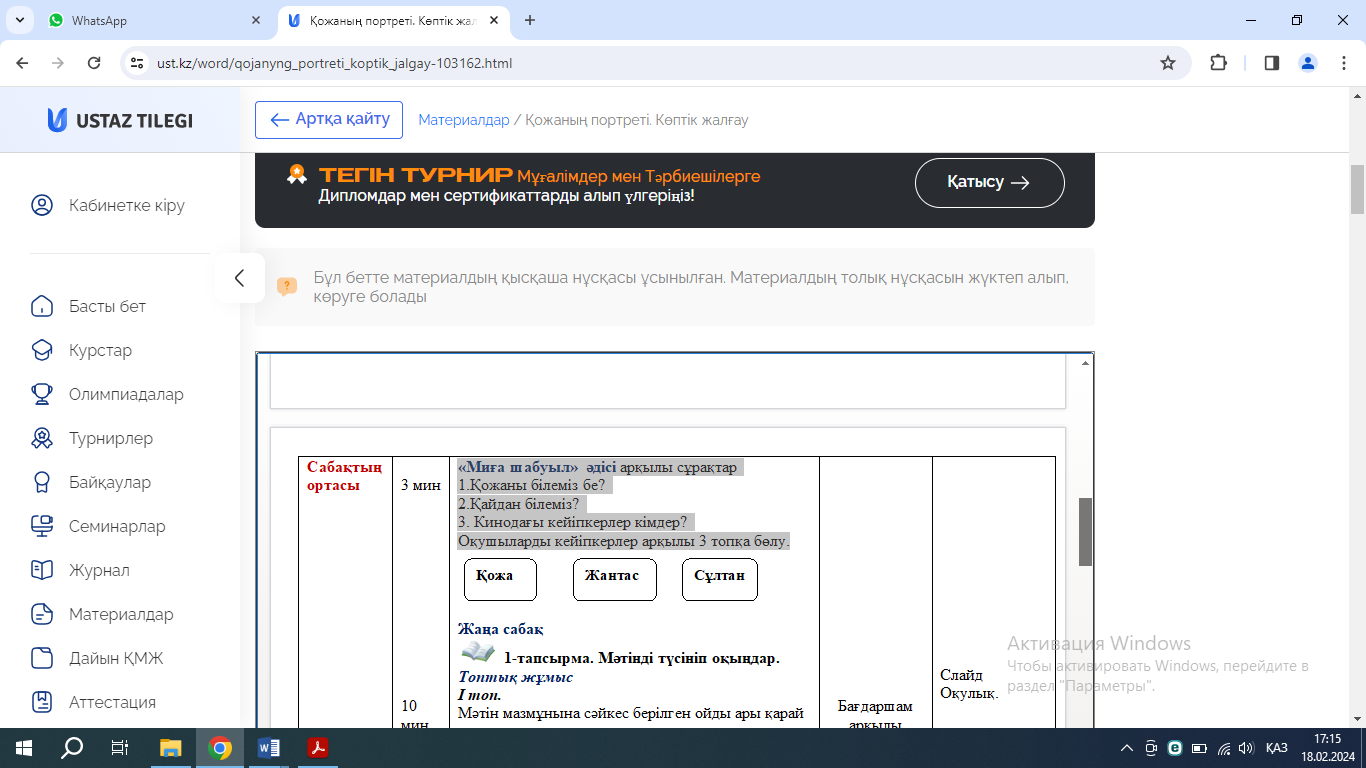Click the Артқа қайту button

click(329, 120)
